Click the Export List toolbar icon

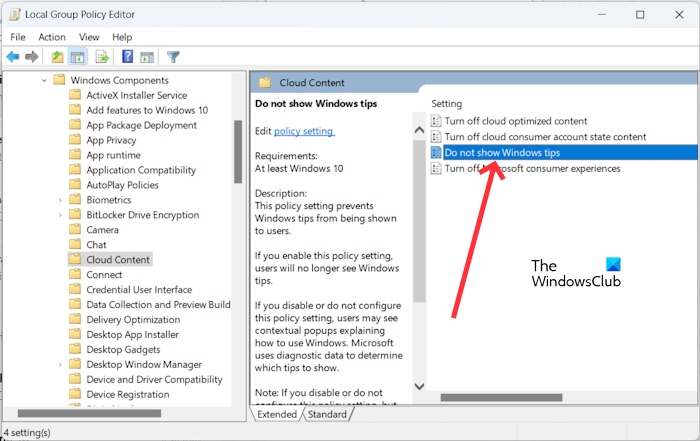point(102,57)
